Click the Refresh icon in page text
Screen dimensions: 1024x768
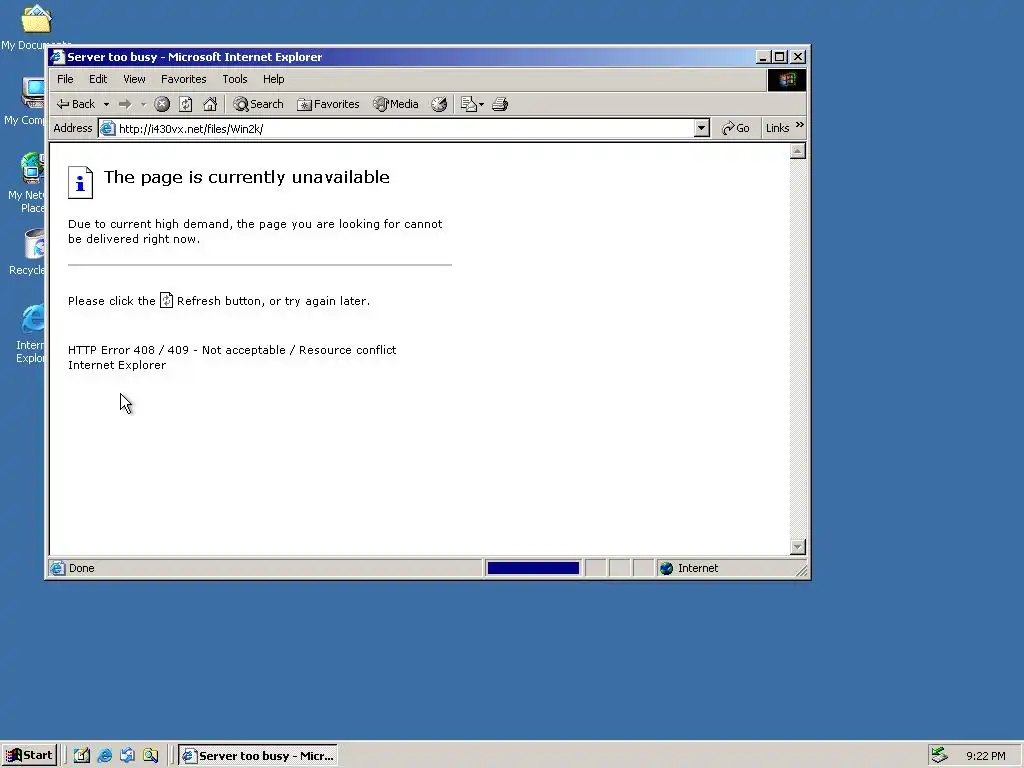pyautogui.click(x=167, y=300)
